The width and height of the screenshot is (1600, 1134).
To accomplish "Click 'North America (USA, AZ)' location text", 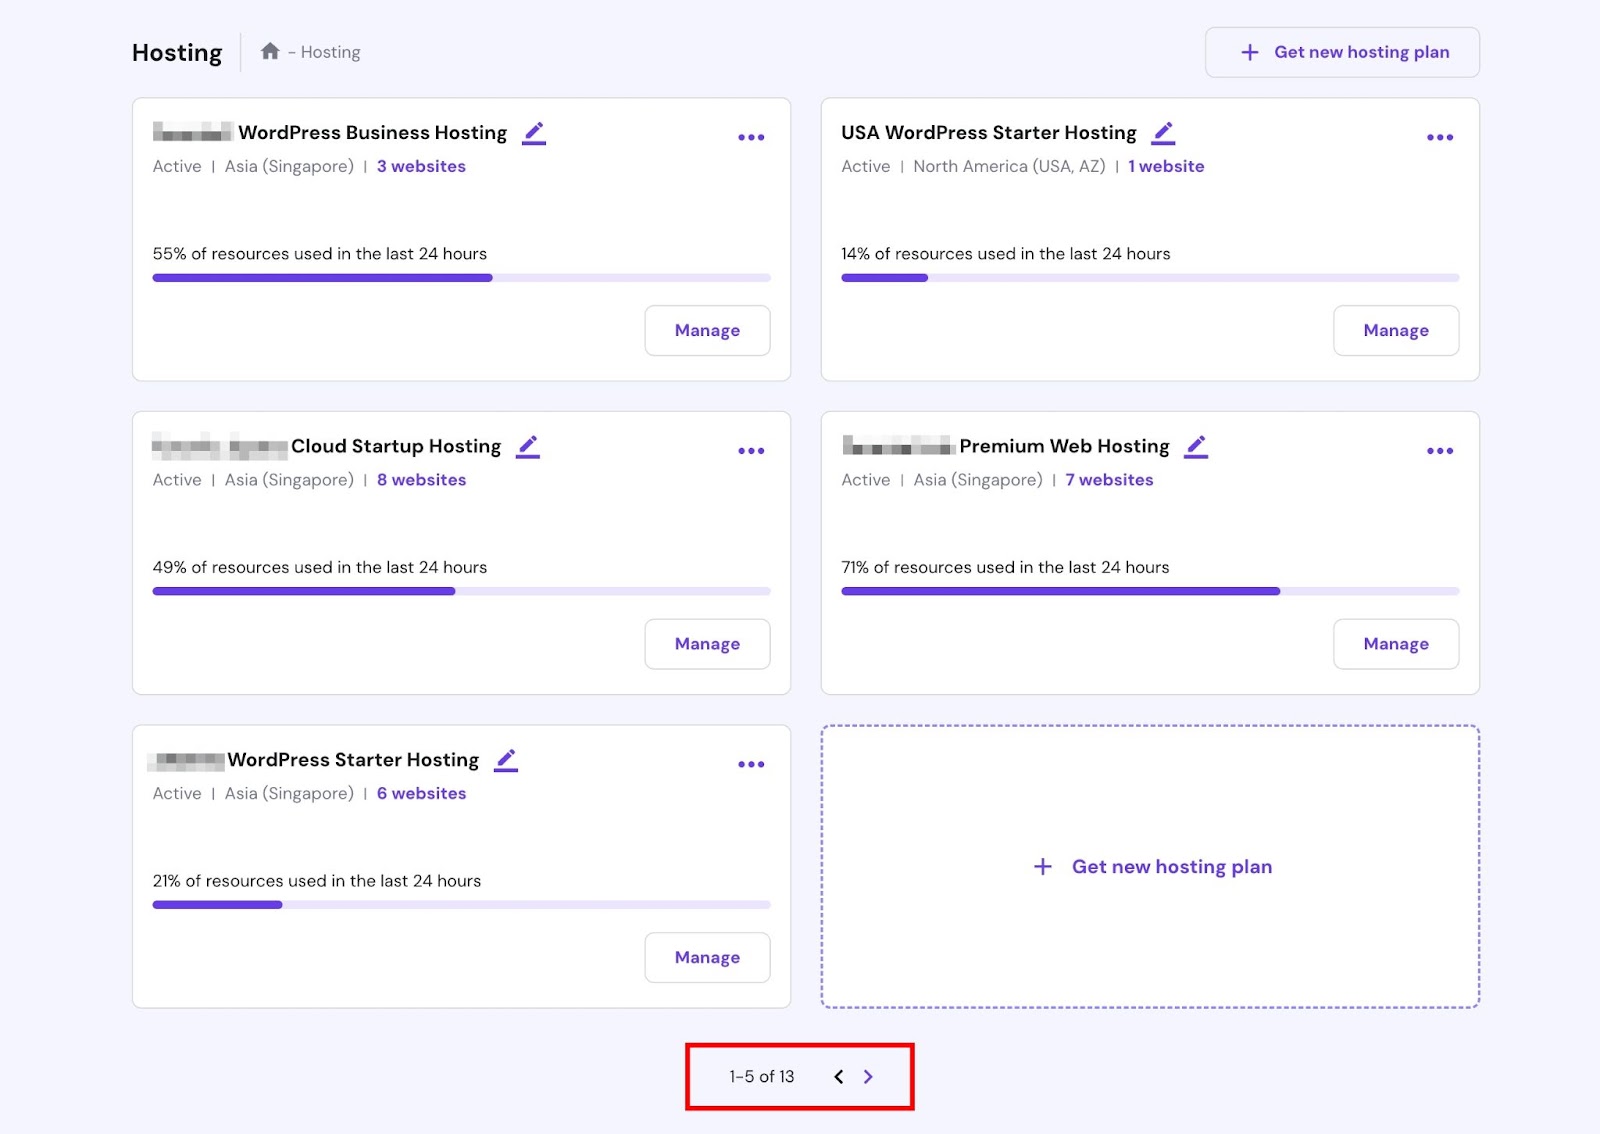I will (x=1009, y=166).
